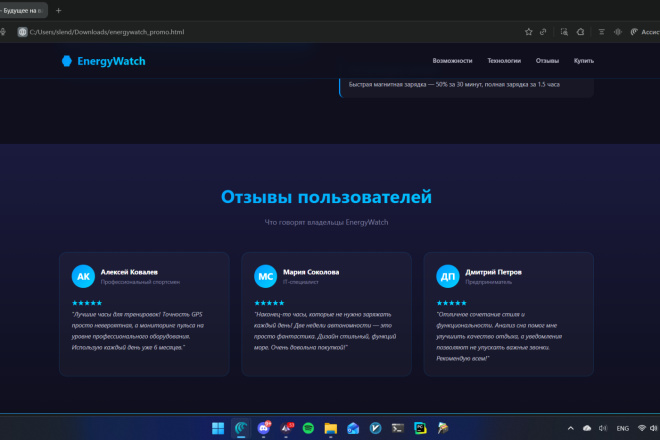
Task: Open Discord from the taskbar
Action: point(264,428)
